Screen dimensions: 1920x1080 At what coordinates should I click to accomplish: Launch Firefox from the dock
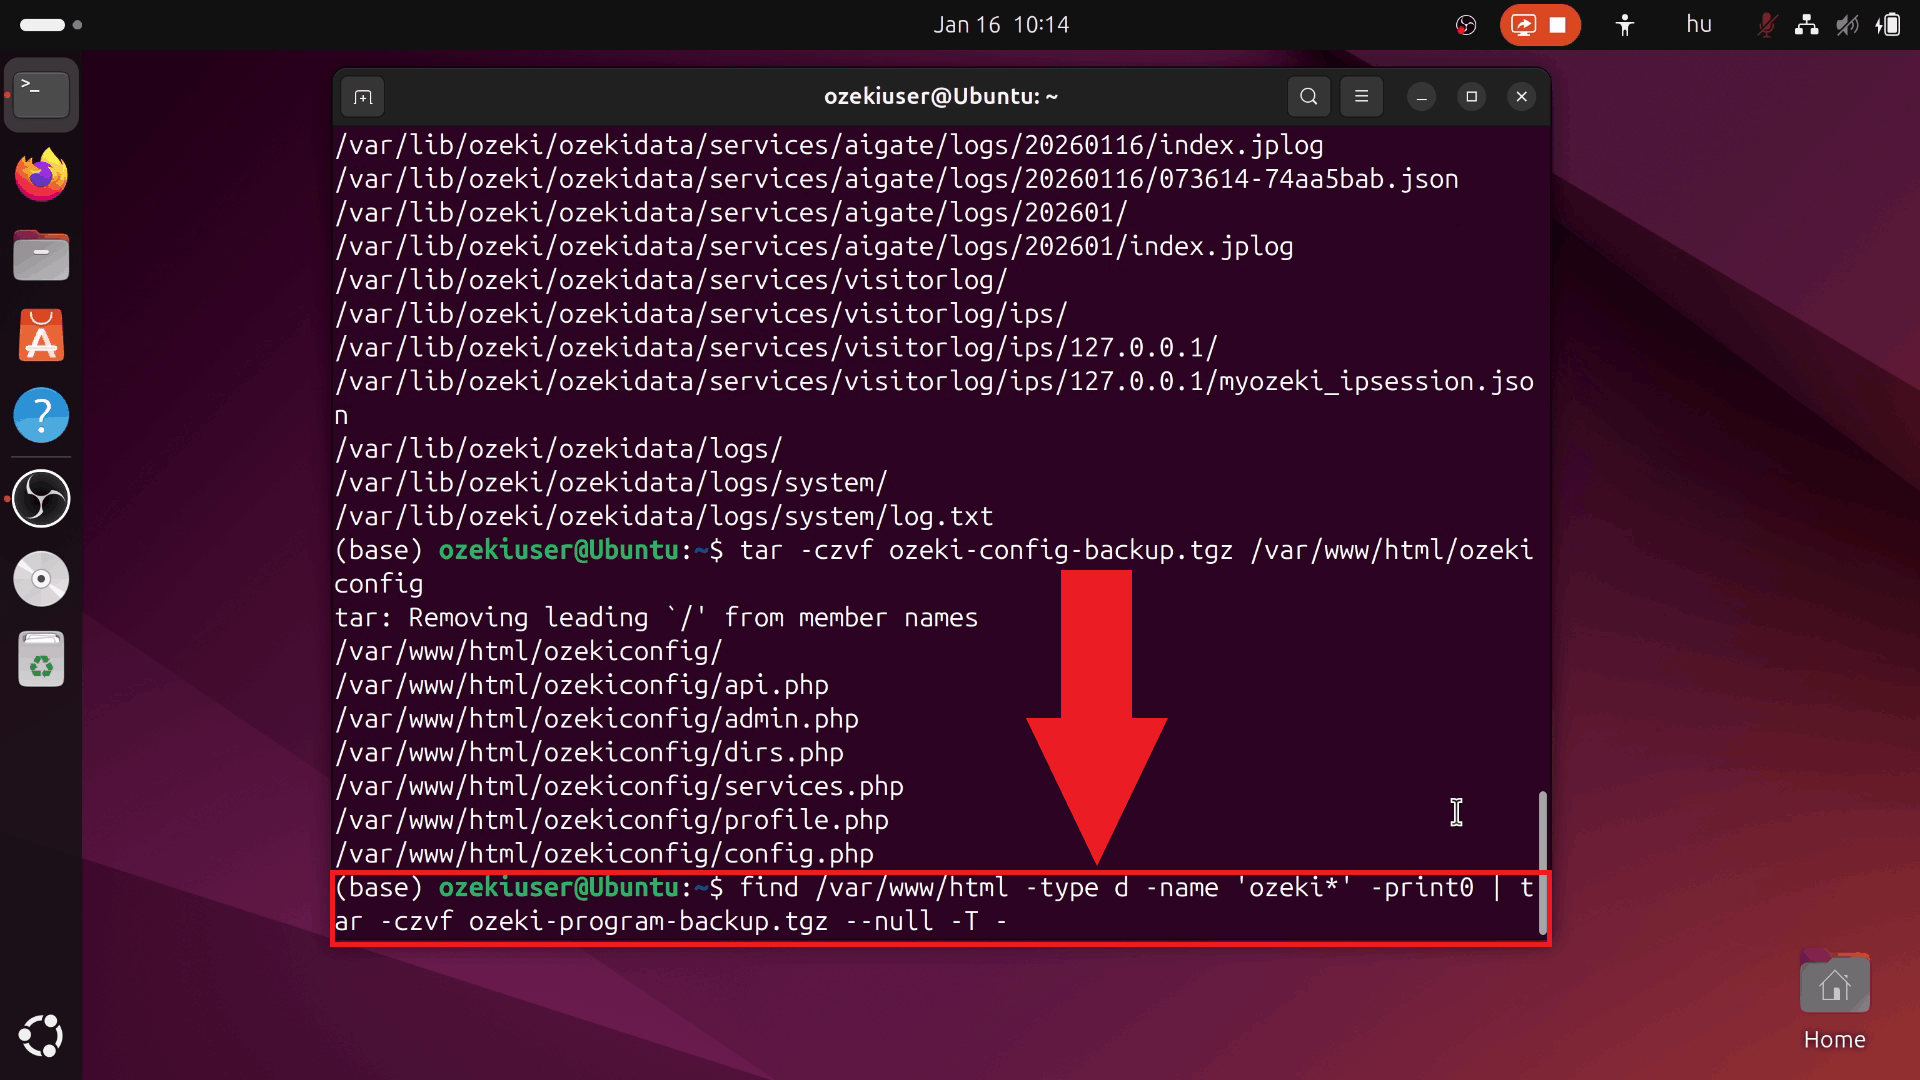[x=41, y=175]
